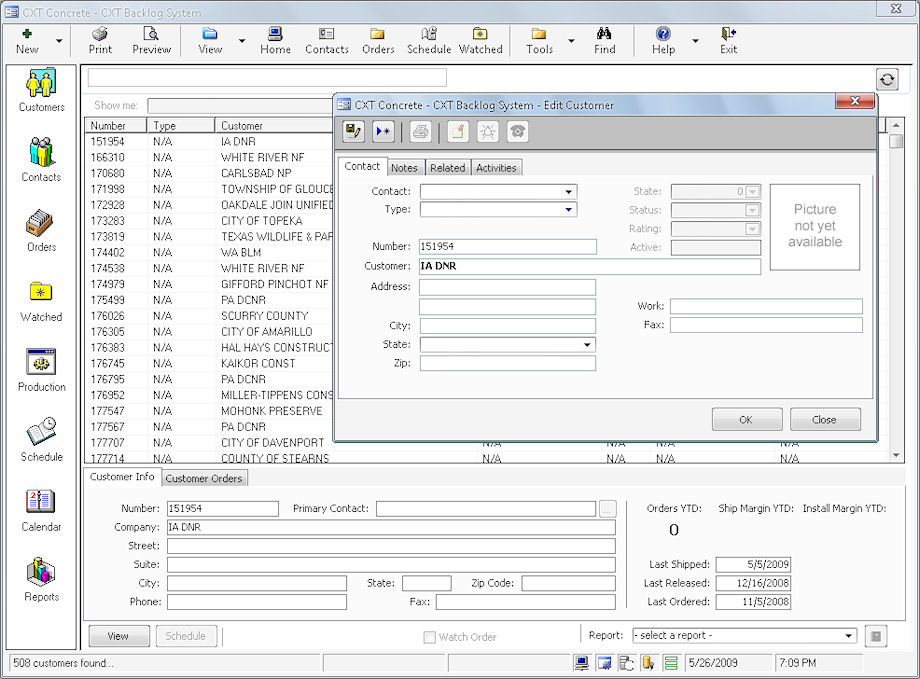
Task: Expand the View button dropdown arrow
Action: [242, 41]
